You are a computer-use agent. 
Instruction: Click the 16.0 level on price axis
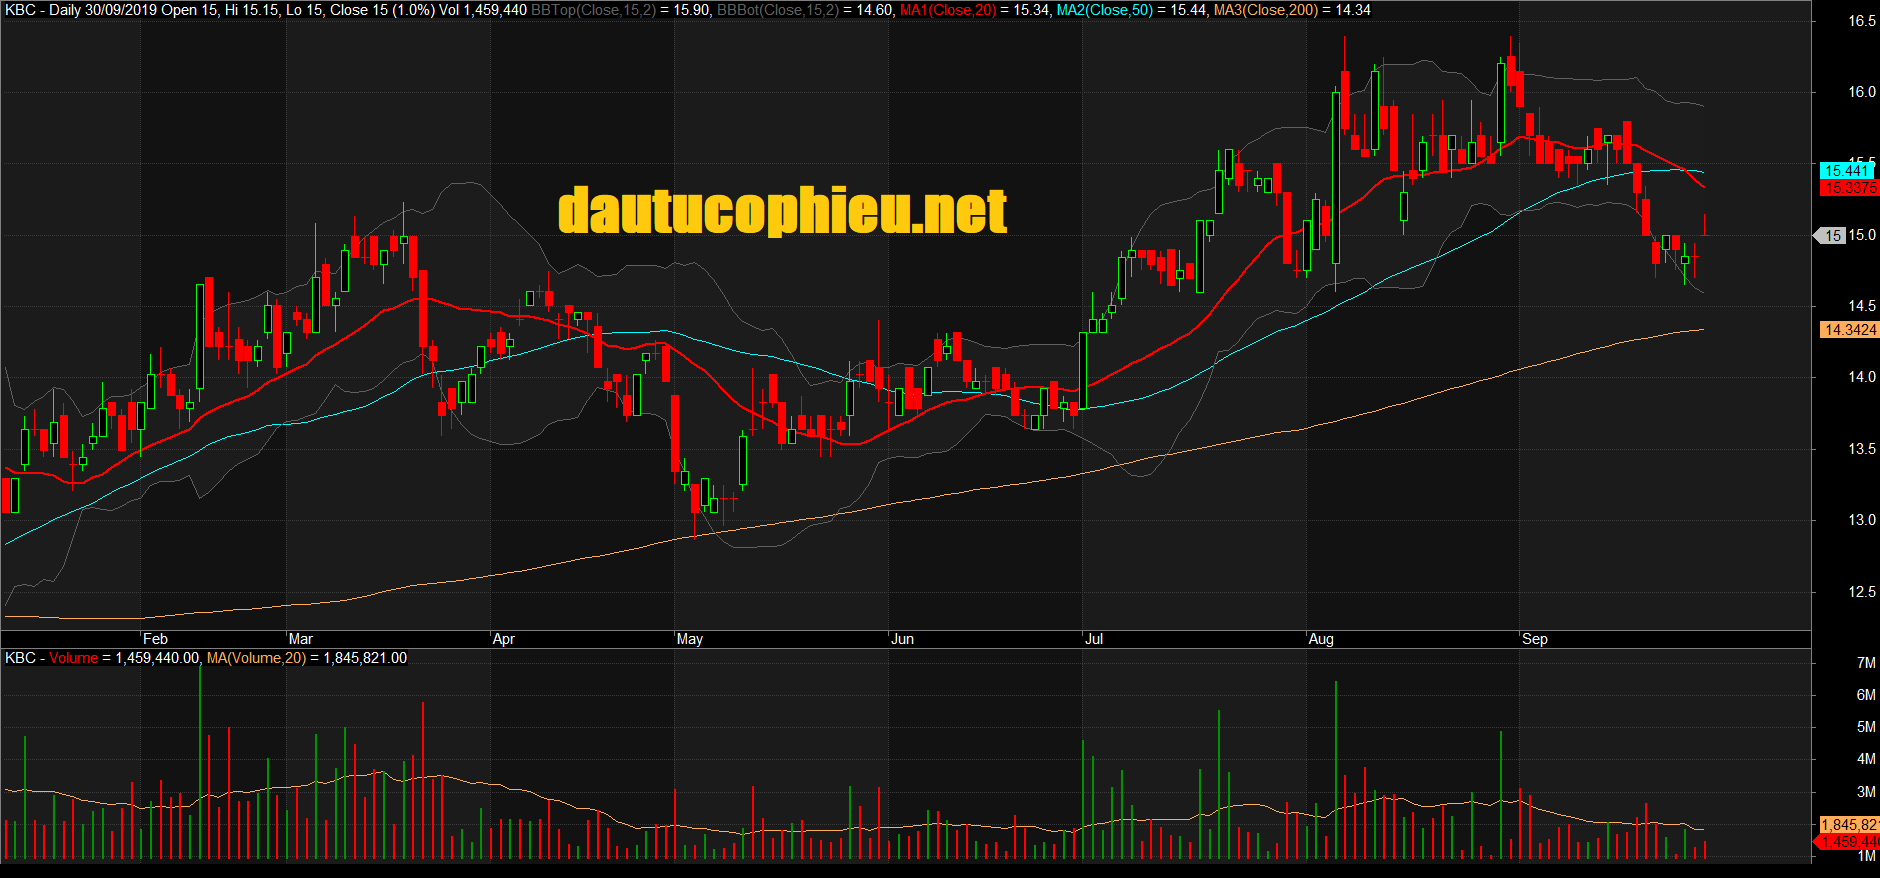pyautogui.click(x=1861, y=92)
